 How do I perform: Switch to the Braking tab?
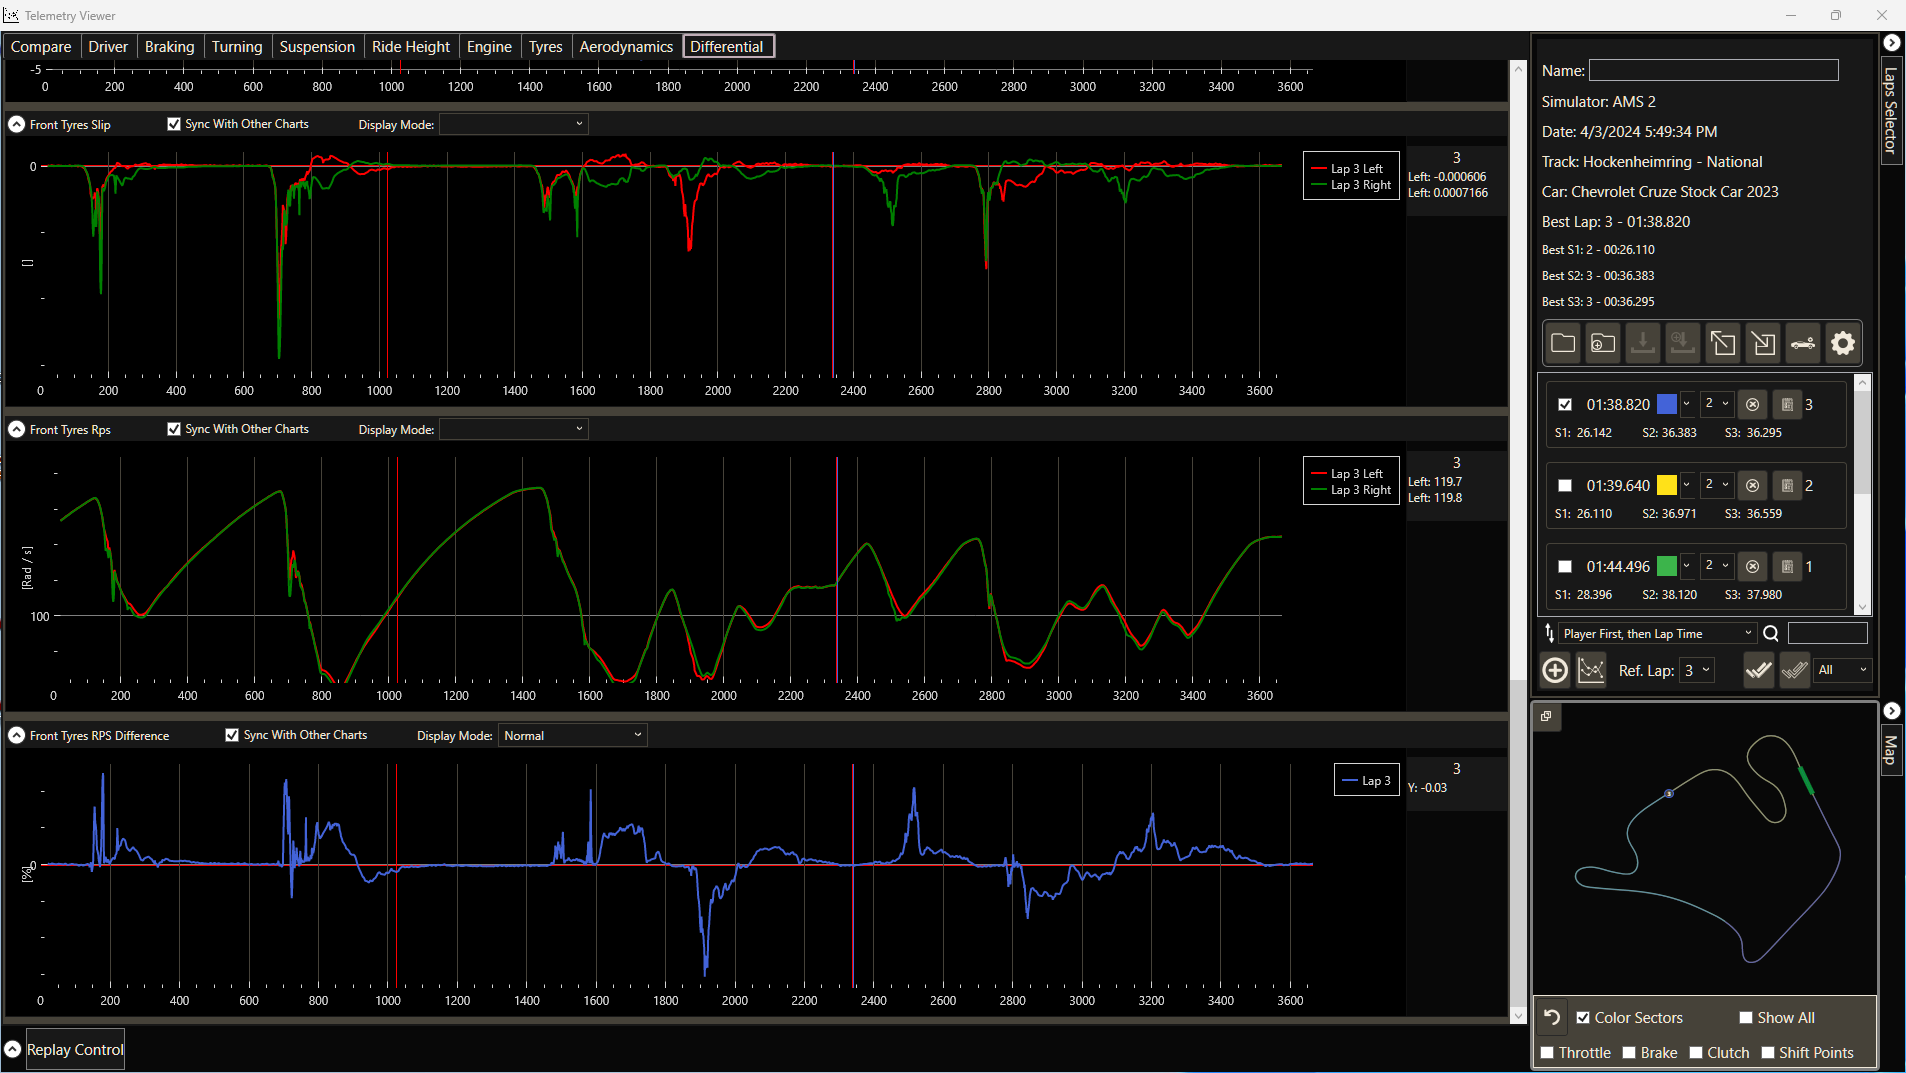click(x=170, y=47)
